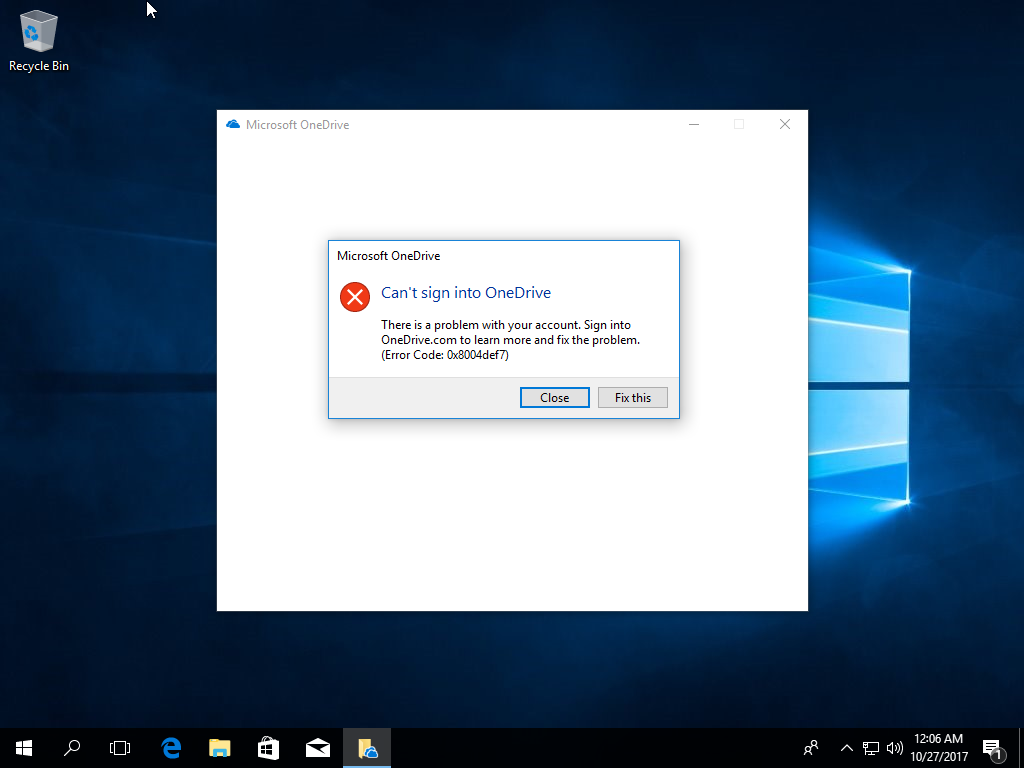Viewport: 1024px width, 768px height.
Task: Launch Microsoft Edge from the taskbar
Action: [x=170, y=748]
